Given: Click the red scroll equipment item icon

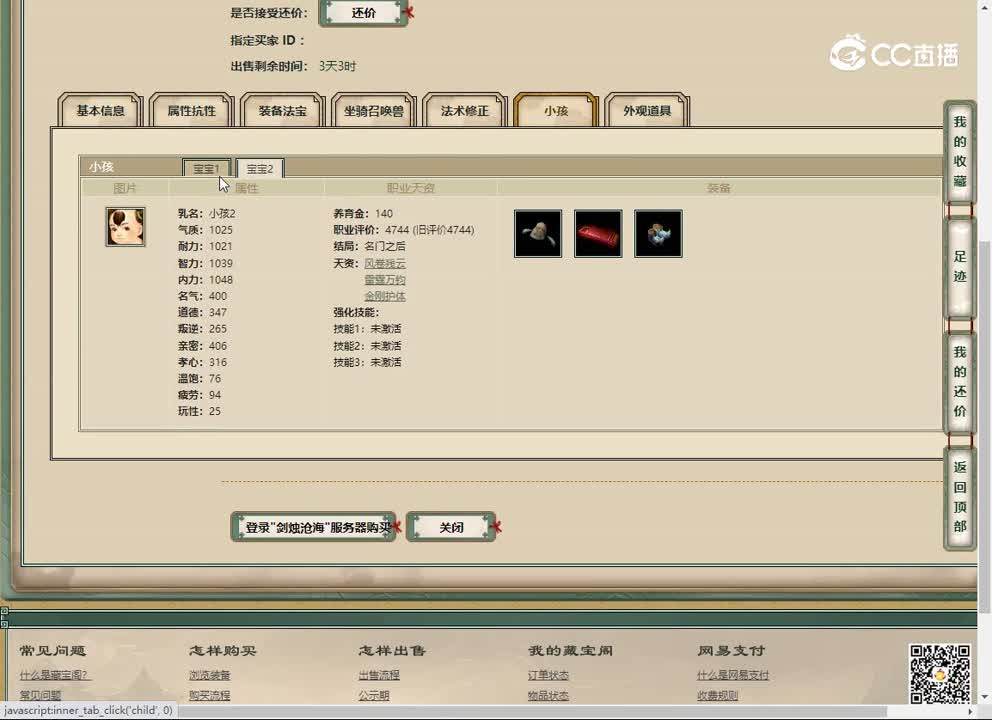Looking at the screenshot, I should pyautogui.click(x=598, y=233).
